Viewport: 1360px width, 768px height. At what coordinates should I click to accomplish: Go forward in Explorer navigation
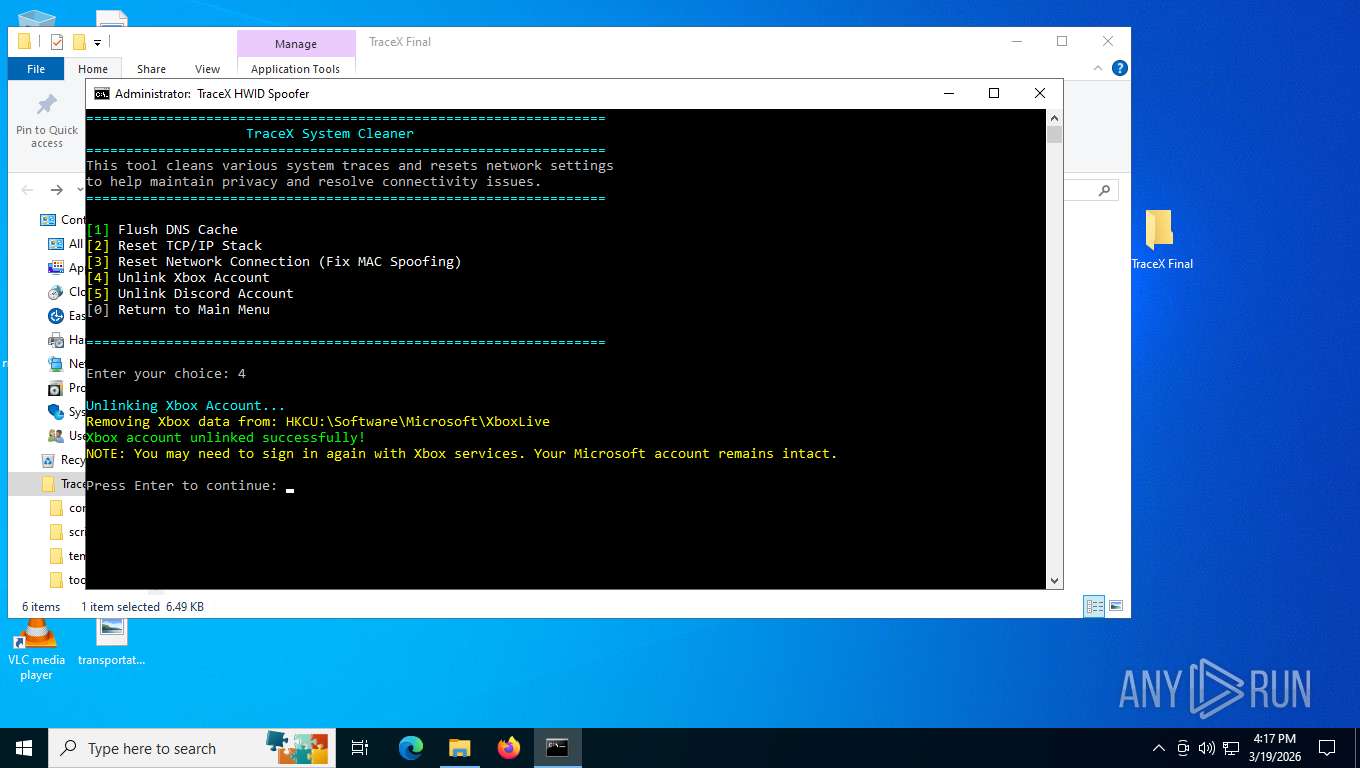click(x=57, y=190)
